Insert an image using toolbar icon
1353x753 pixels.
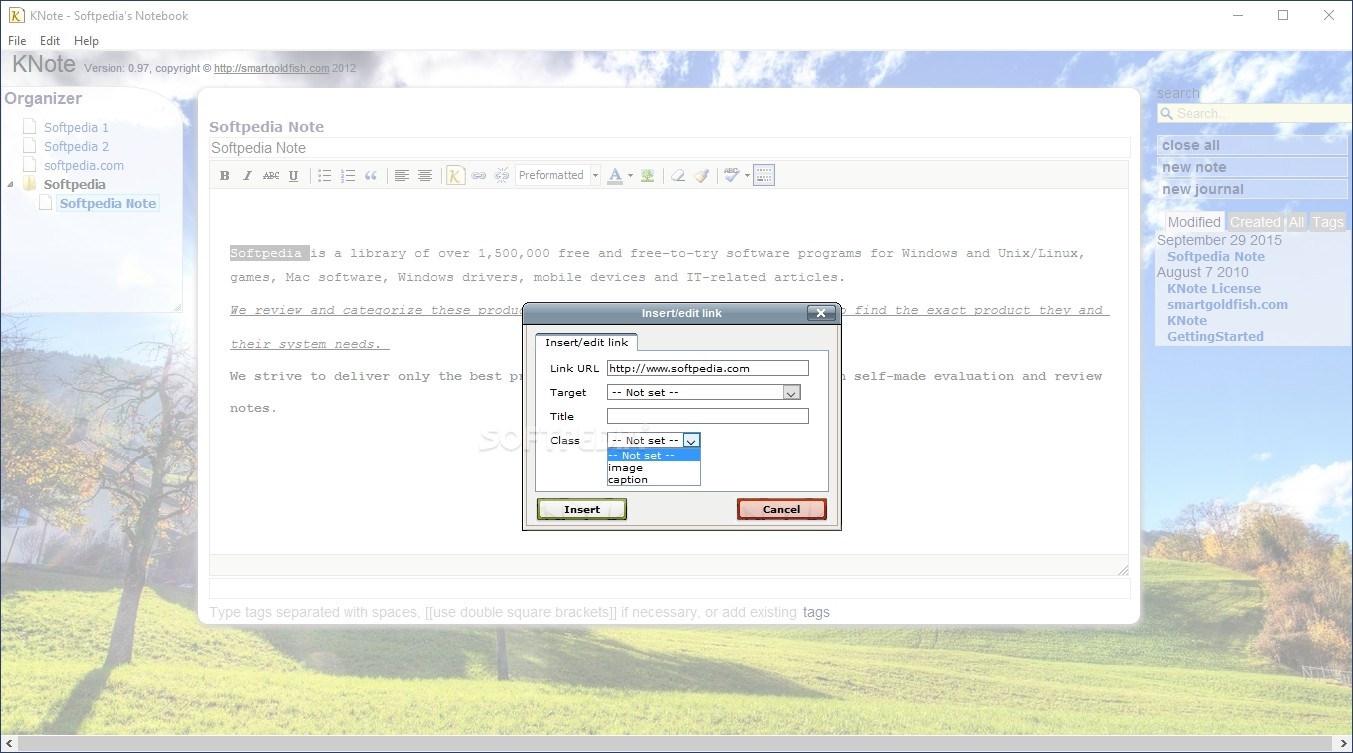(x=648, y=176)
